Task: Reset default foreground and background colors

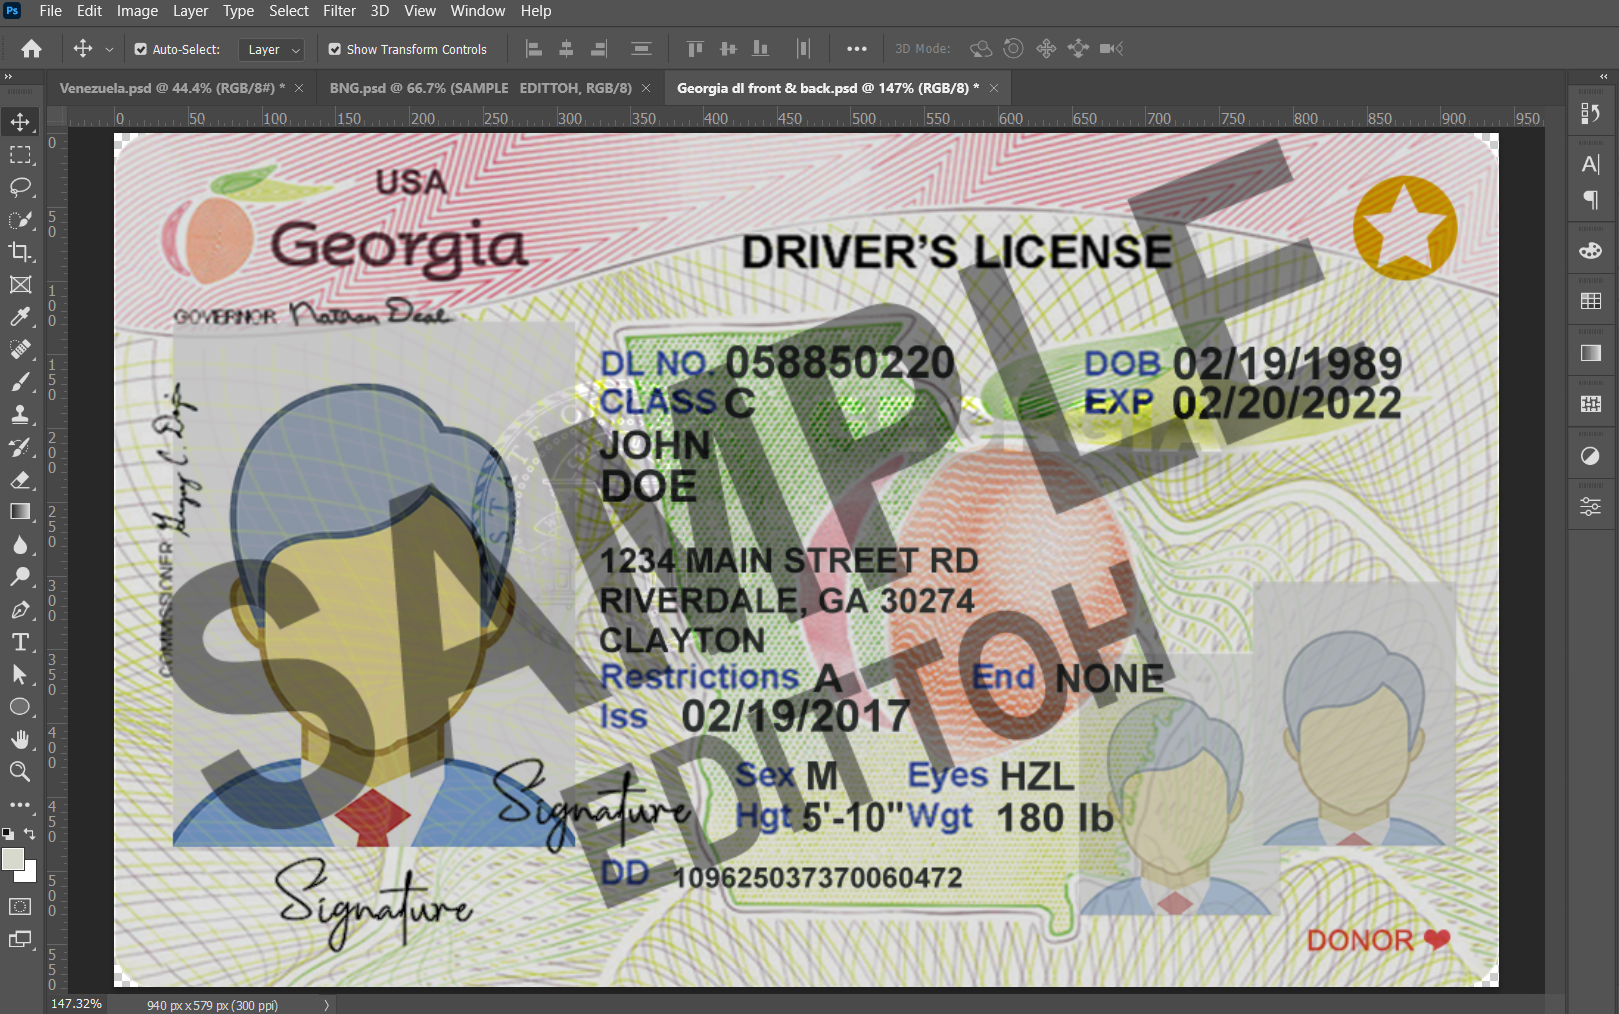Action: pyautogui.click(x=8, y=833)
